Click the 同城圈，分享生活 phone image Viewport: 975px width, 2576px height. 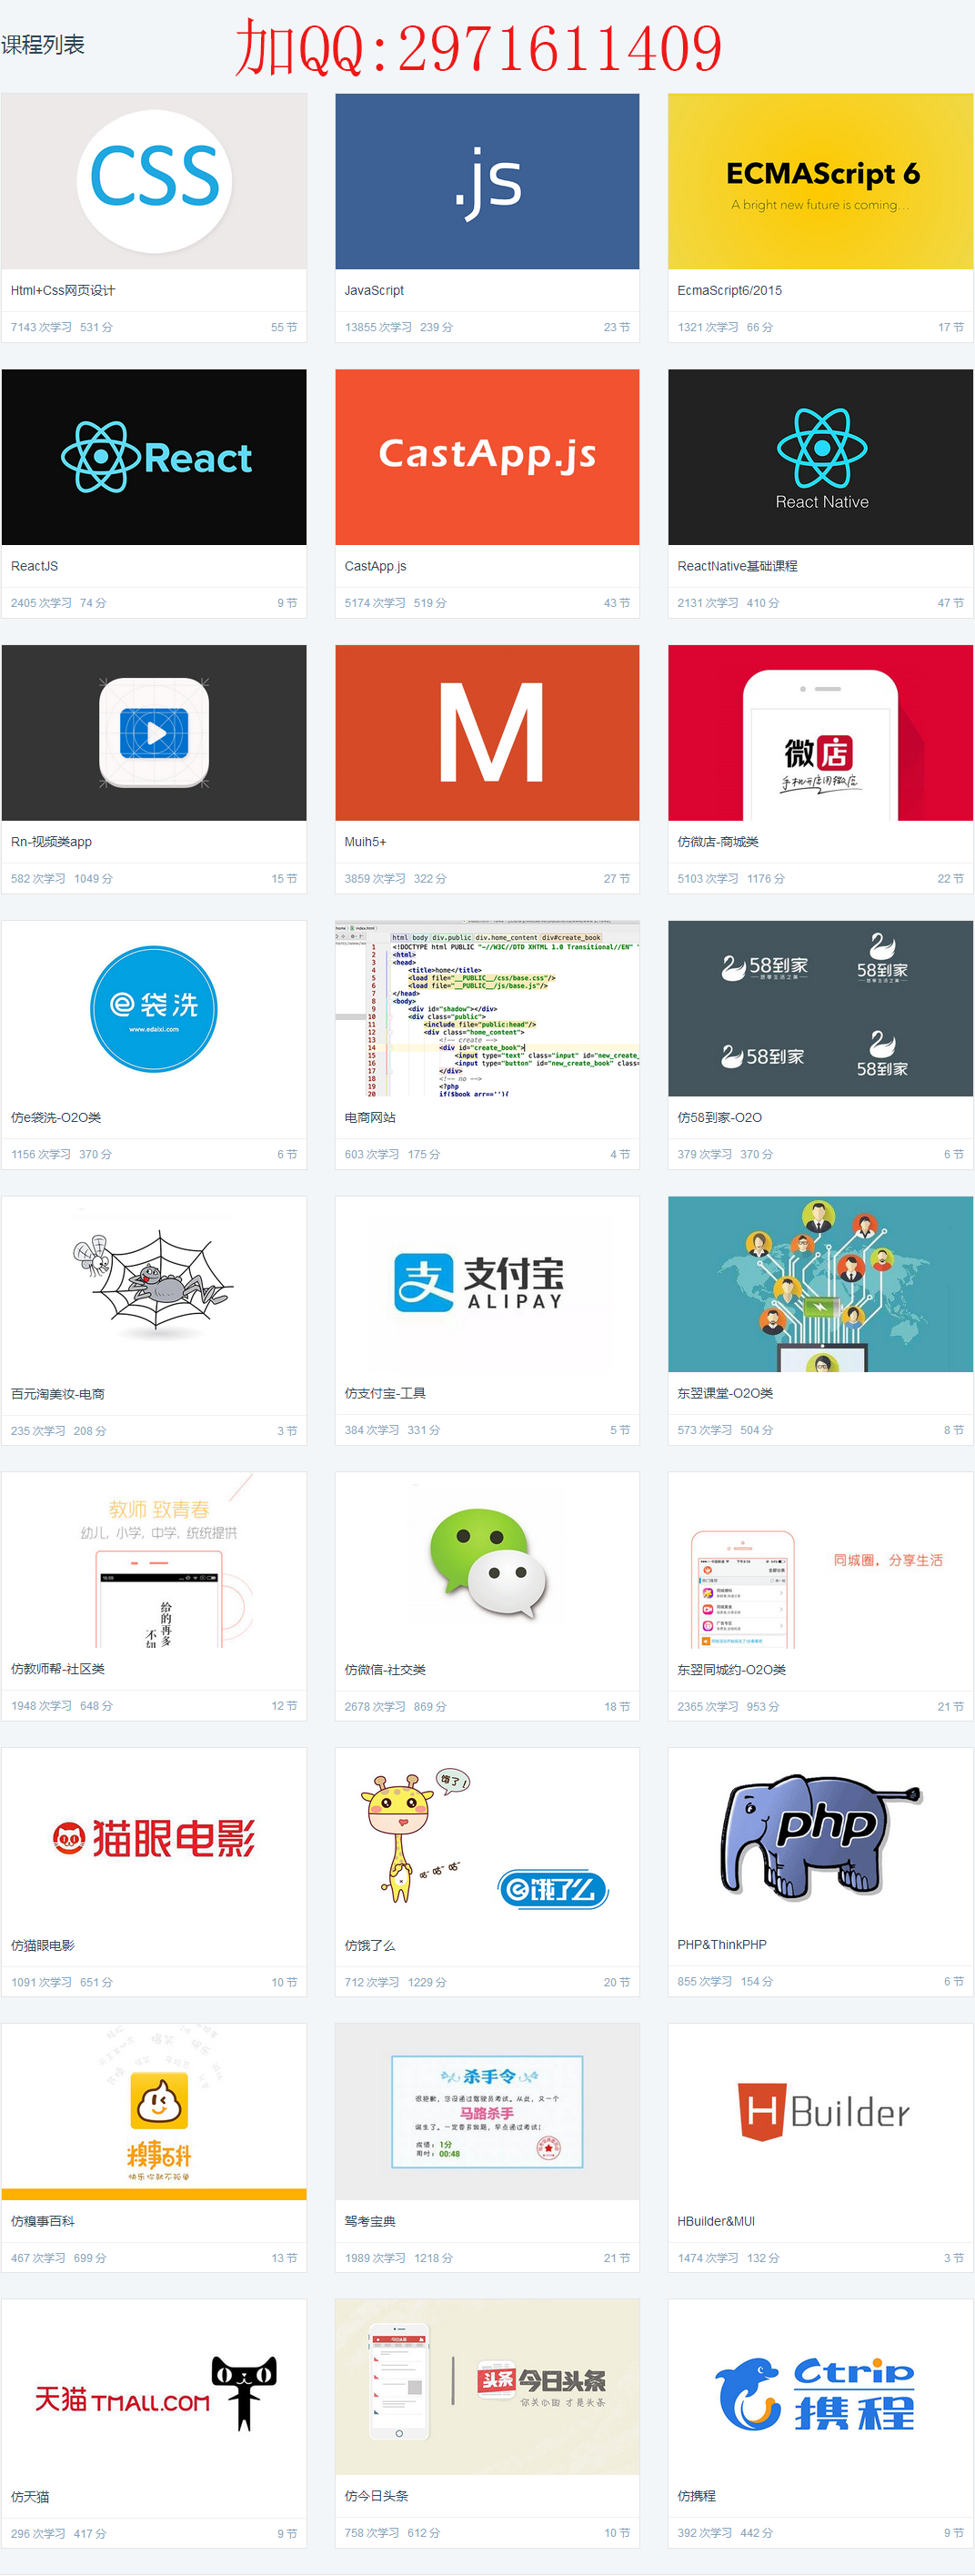pyautogui.click(x=820, y=1560)
